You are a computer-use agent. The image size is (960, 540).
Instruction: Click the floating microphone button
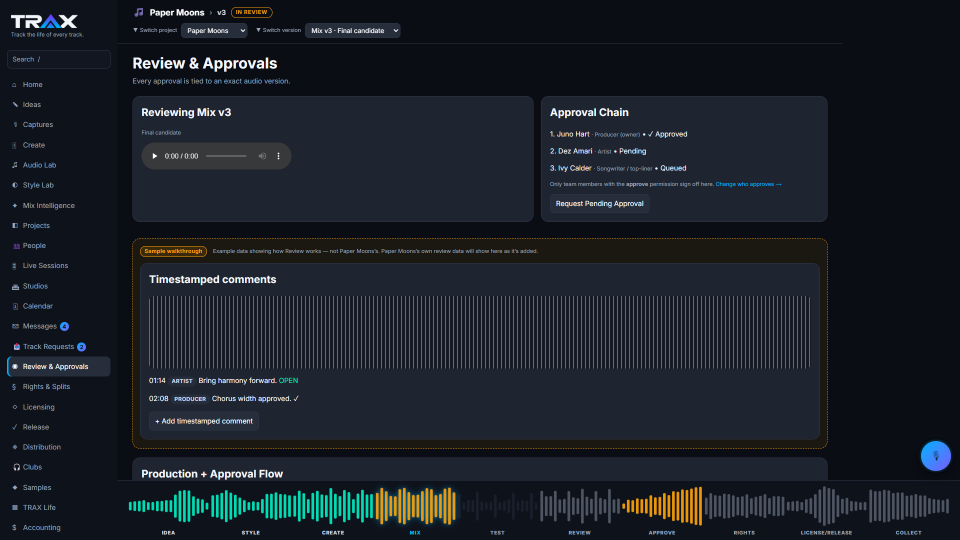click(936, 456)
